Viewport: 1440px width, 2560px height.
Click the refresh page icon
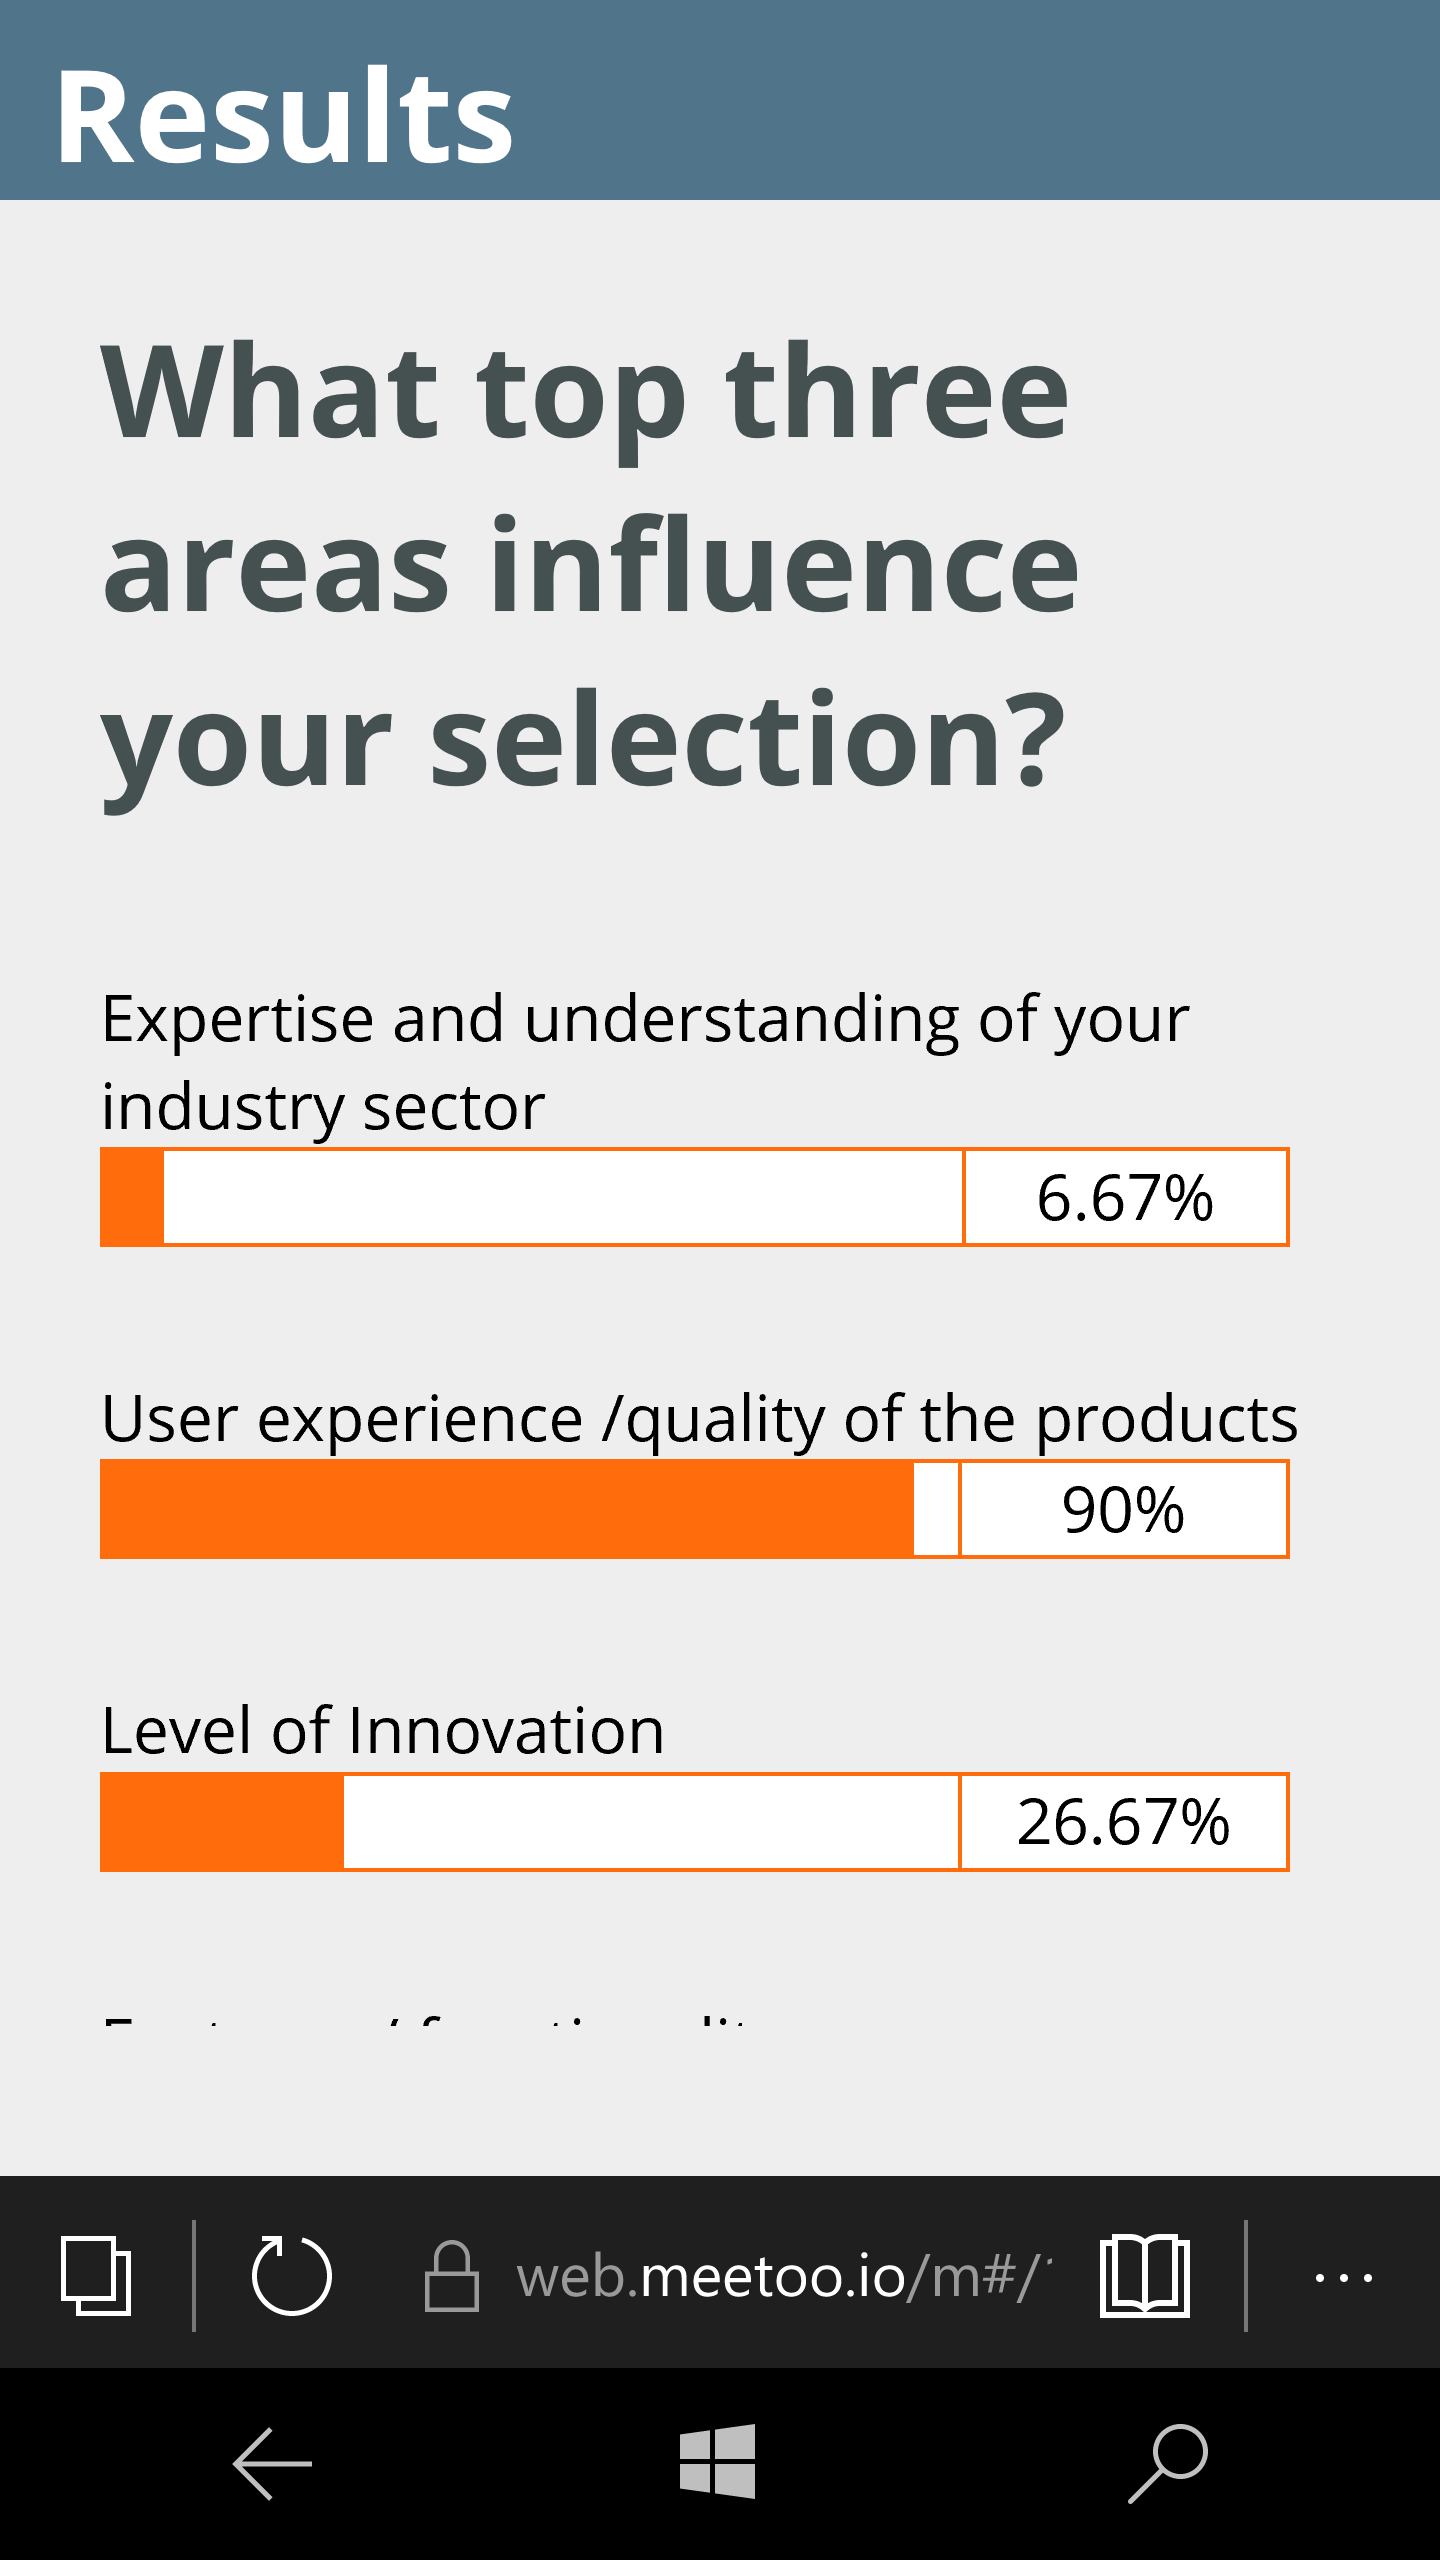[291, 2275]
